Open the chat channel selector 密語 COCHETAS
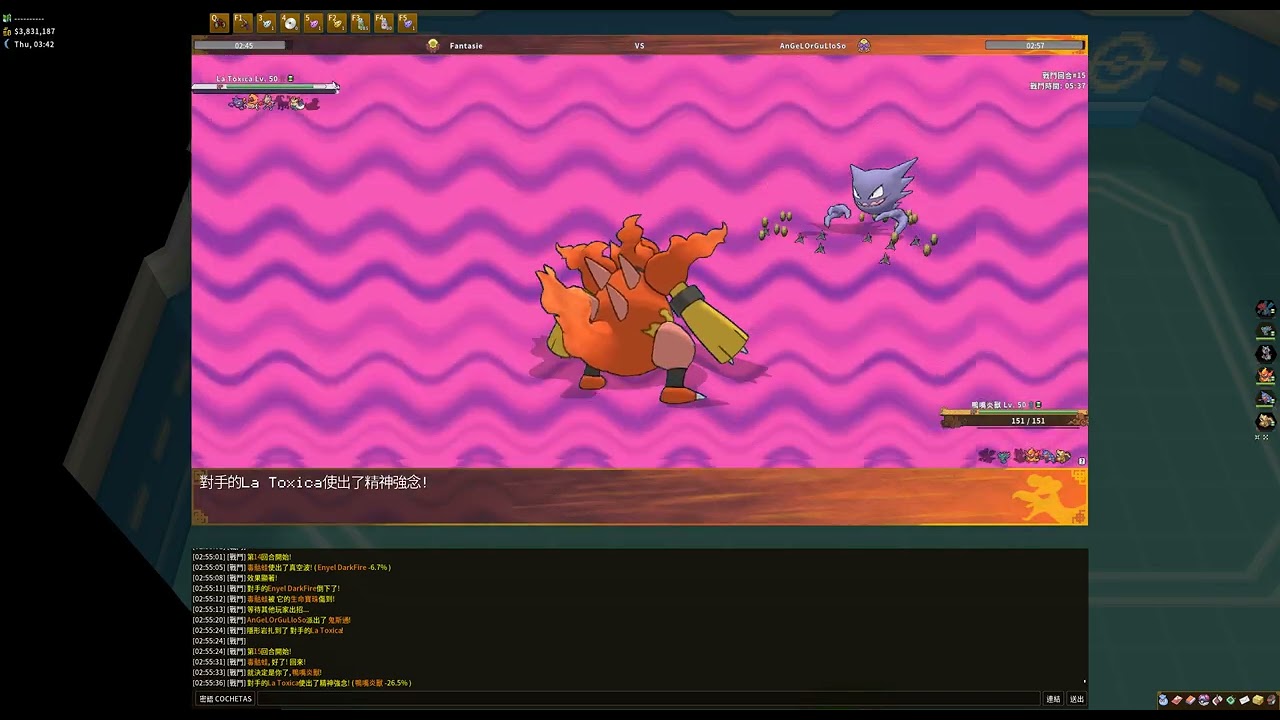1280x720 pixels. coord(225,699)
